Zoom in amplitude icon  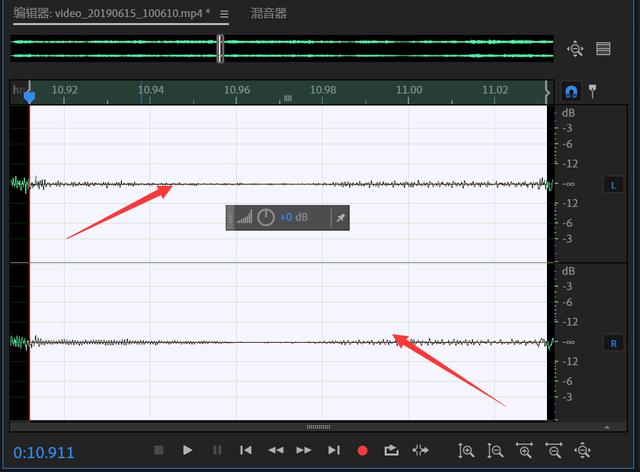tap(466, 451)
